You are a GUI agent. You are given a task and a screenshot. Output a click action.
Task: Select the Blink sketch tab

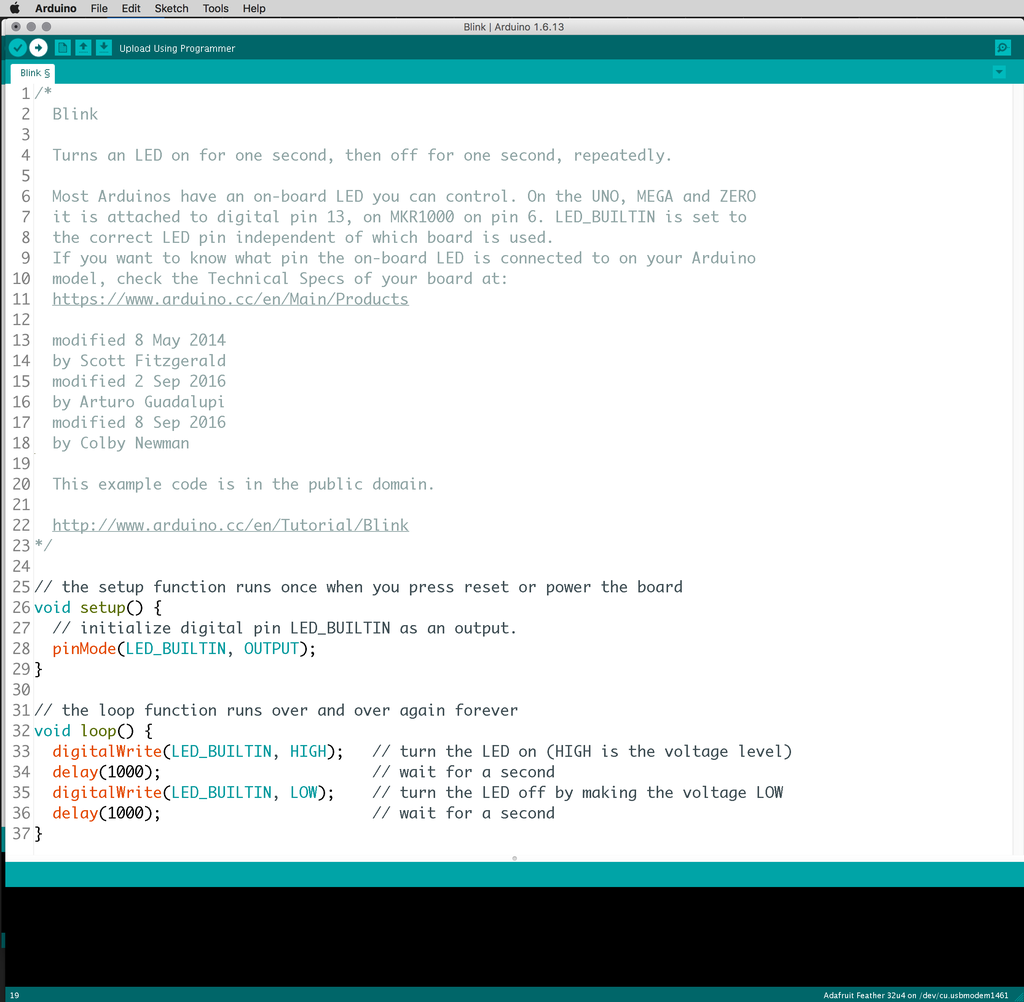[33, 73]
